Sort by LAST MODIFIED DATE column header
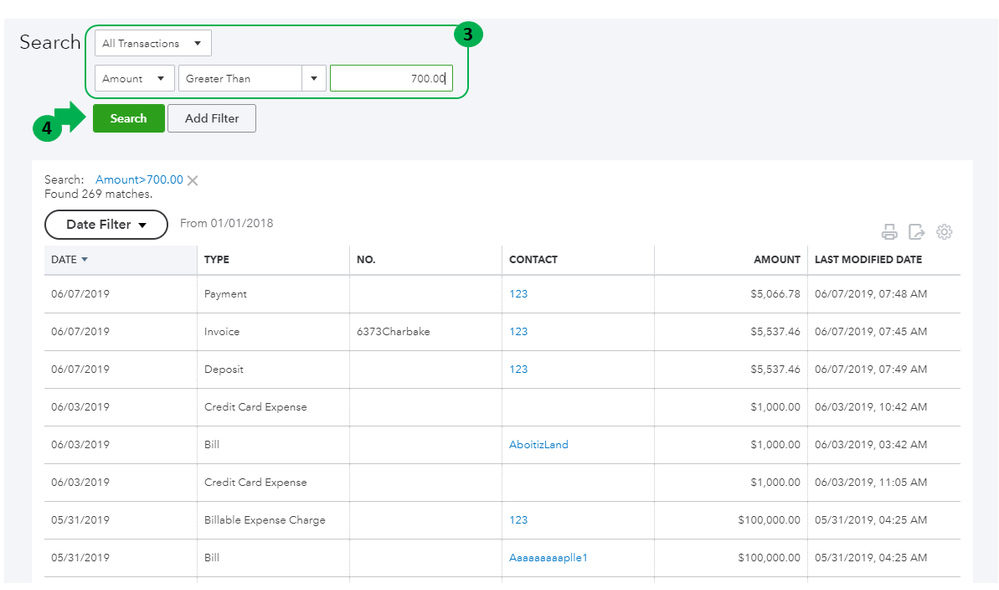This screenshot has height=590, width=999. pyautogui.click(x=868, y=260)
